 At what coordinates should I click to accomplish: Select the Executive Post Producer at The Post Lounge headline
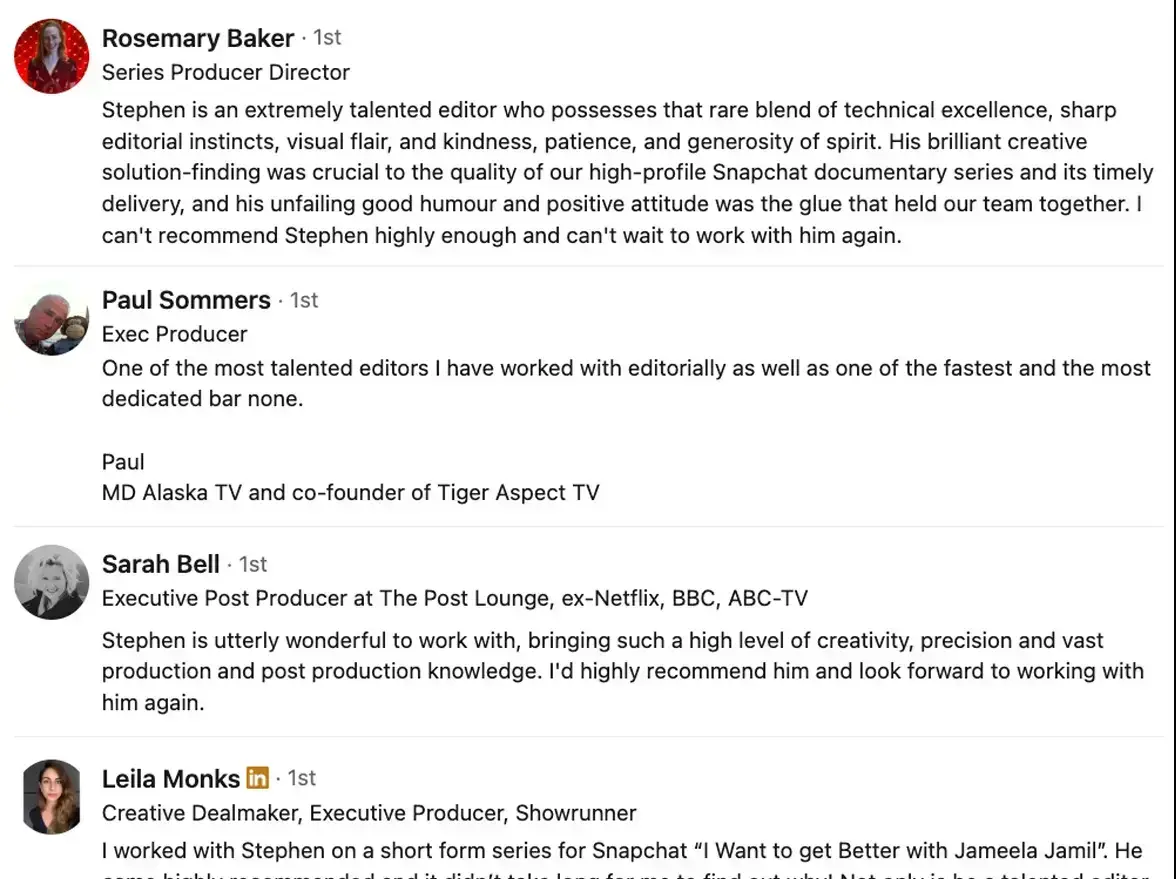click(x=454, y=598)
